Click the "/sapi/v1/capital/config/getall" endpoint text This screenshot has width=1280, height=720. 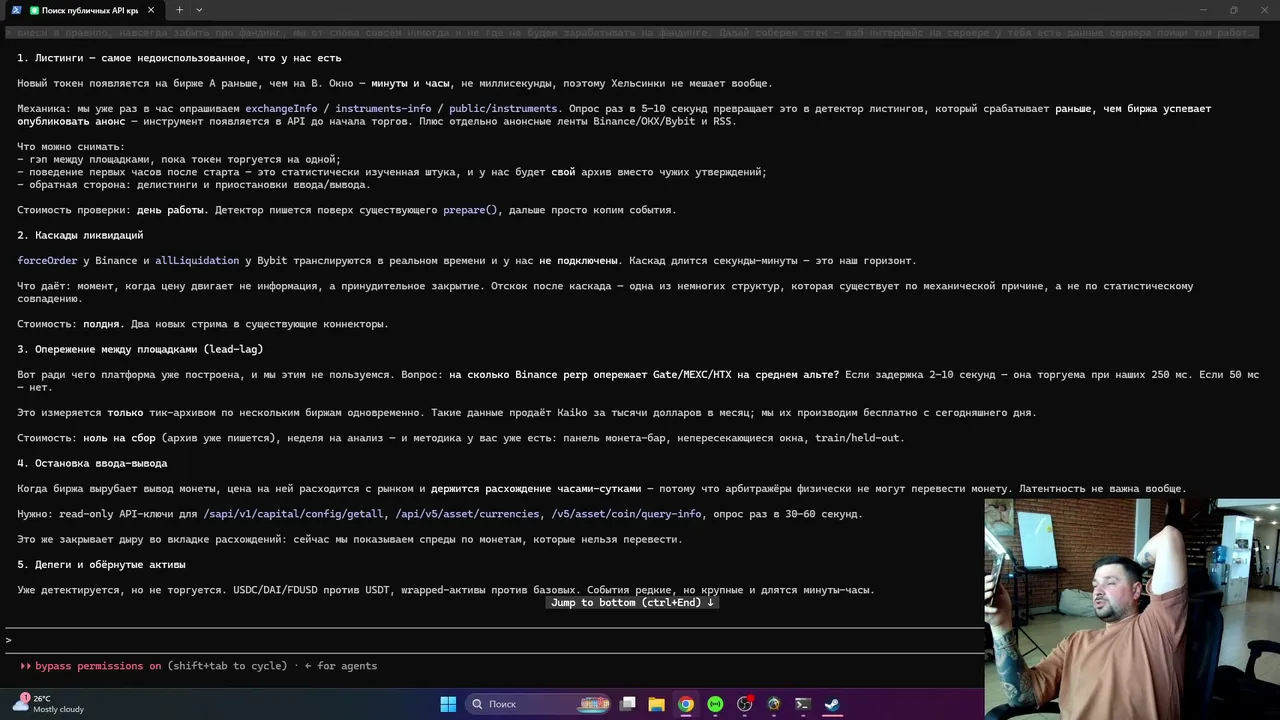pos(293,514)
